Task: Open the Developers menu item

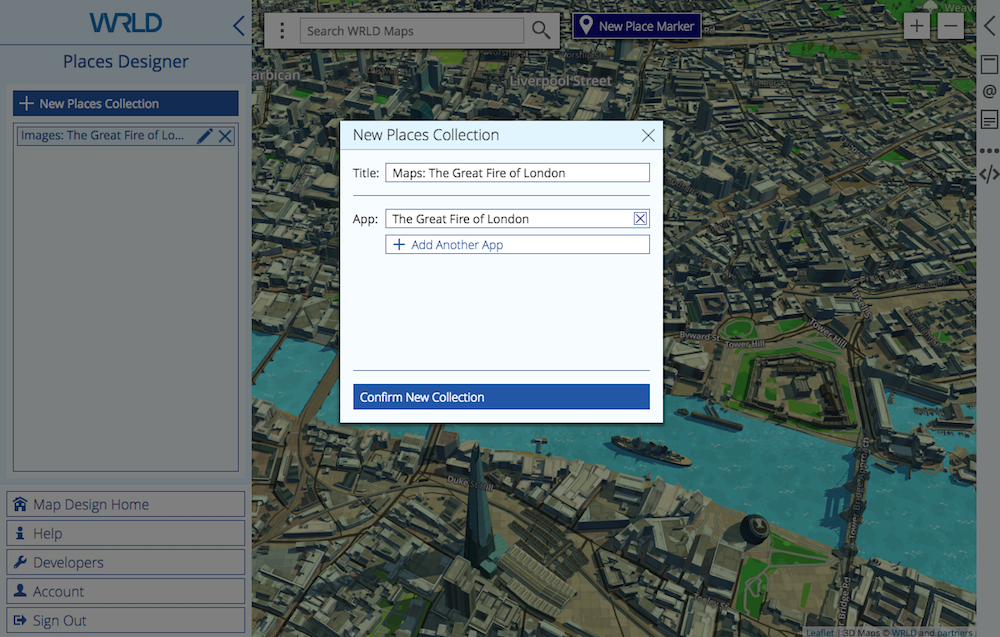Action: click(126, 562)
